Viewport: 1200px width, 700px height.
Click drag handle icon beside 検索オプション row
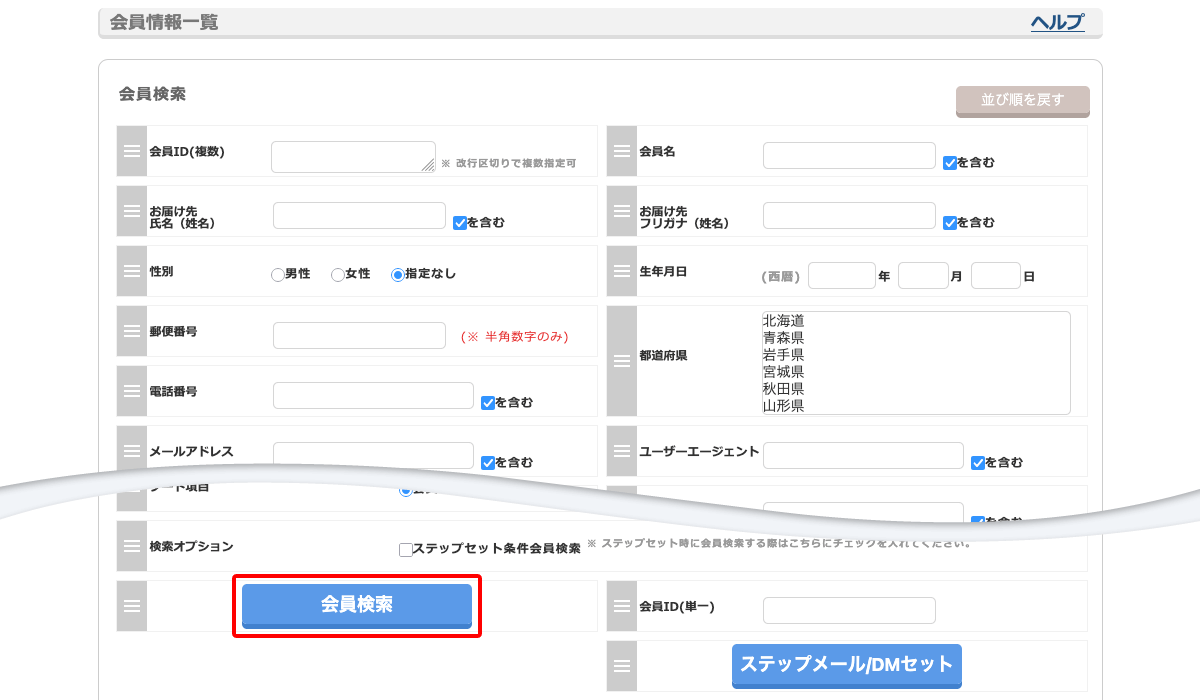(x=132, y=546)
